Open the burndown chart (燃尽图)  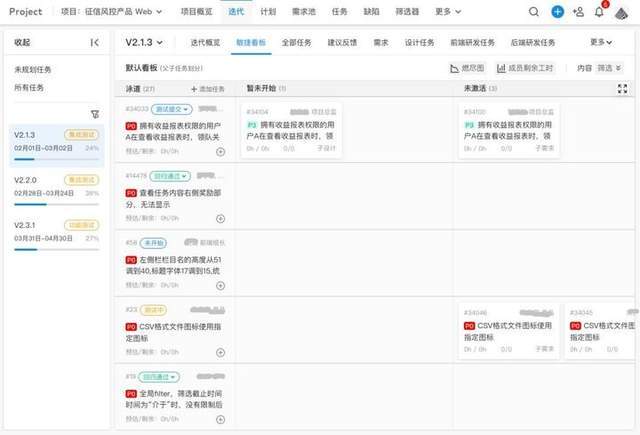coord(467,68)
